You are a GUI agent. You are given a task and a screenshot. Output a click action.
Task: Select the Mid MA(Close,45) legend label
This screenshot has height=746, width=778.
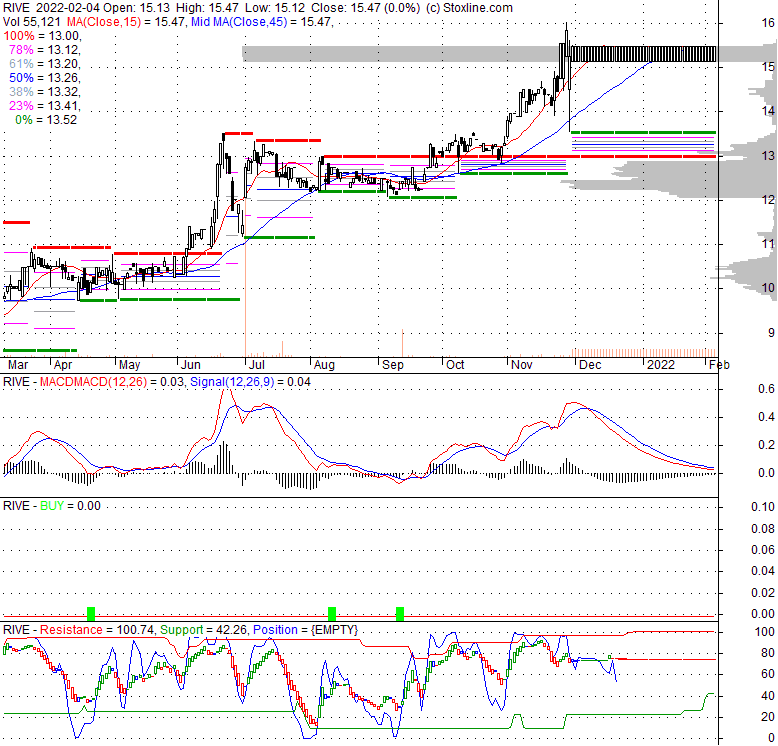(239, 22)
